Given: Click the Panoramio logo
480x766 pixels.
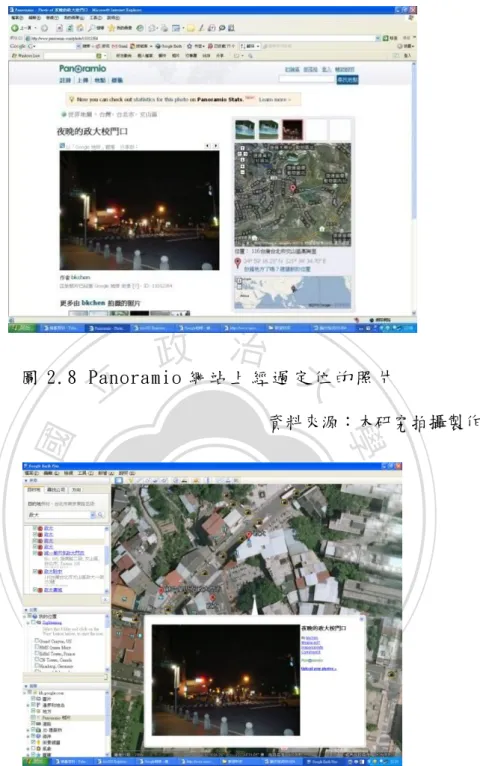Looking at the screenshot, I should [83, 68].
